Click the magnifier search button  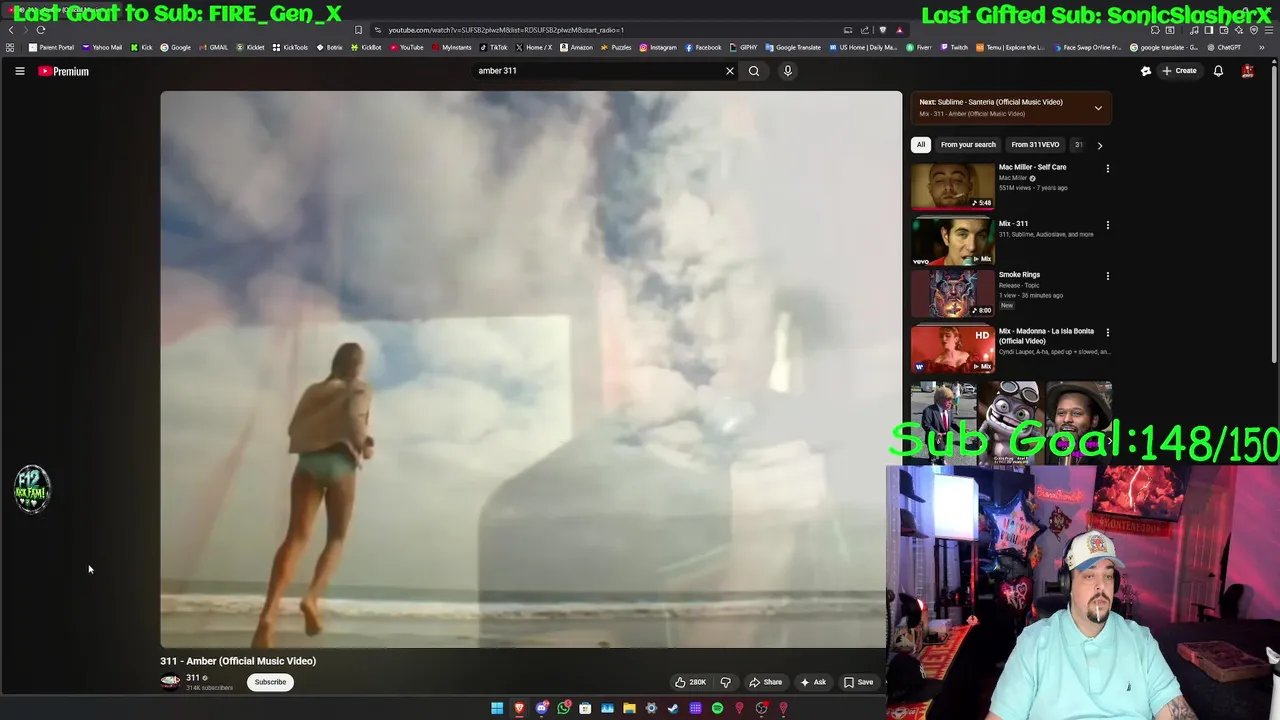[x=754, y=71]
